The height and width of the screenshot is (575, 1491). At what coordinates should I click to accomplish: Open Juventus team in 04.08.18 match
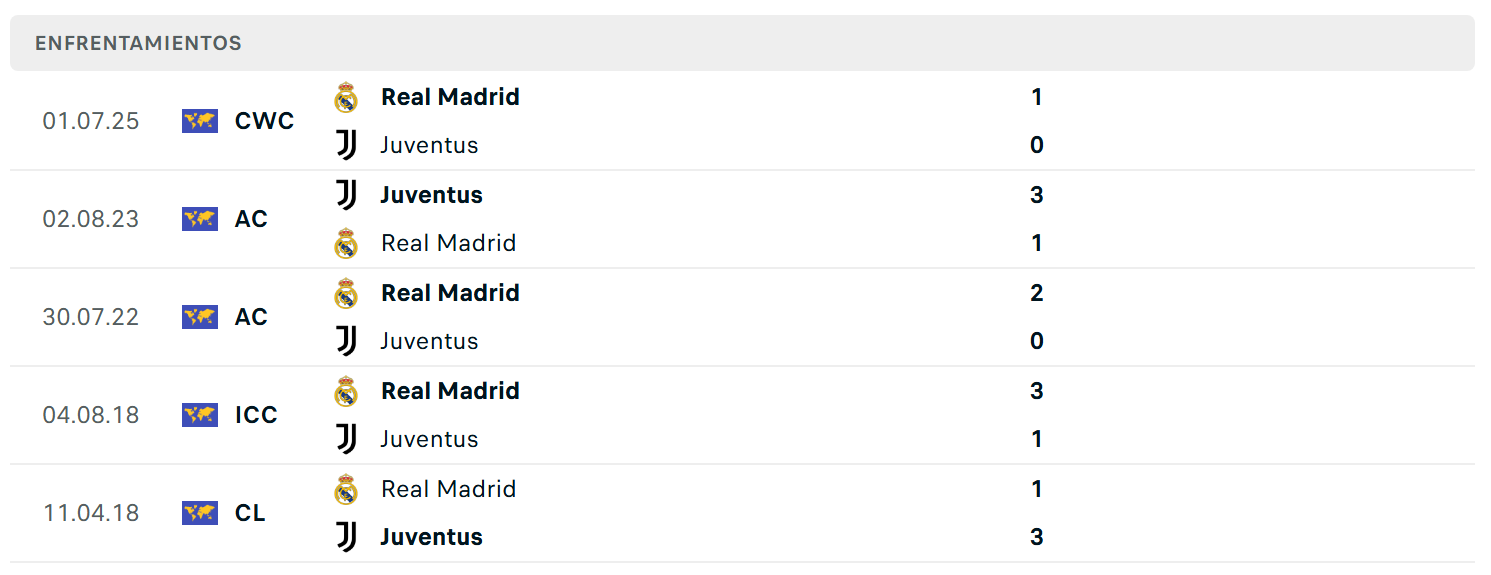click(429, 439)
